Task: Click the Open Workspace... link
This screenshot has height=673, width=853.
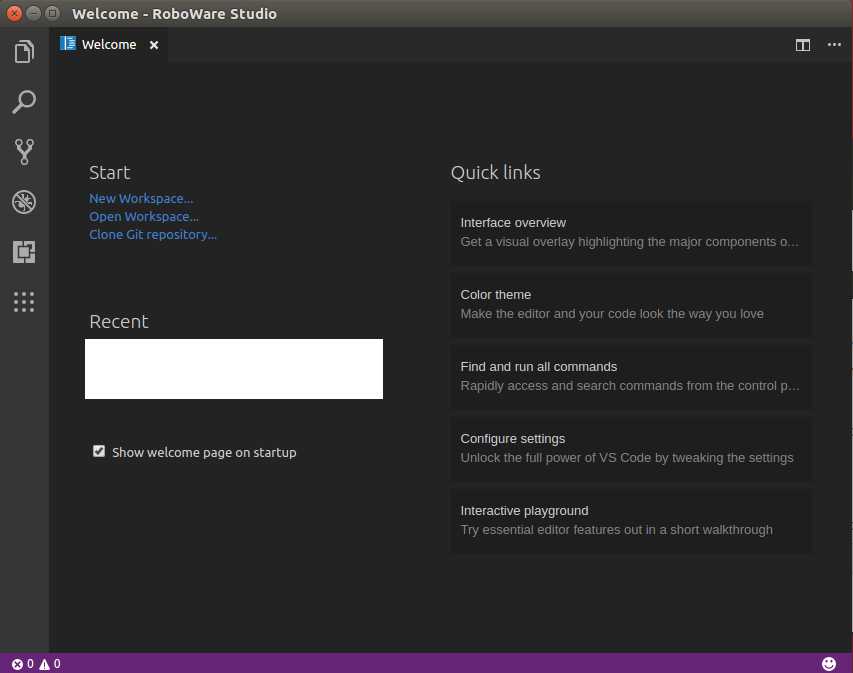Action: click(x=144, y=217)
